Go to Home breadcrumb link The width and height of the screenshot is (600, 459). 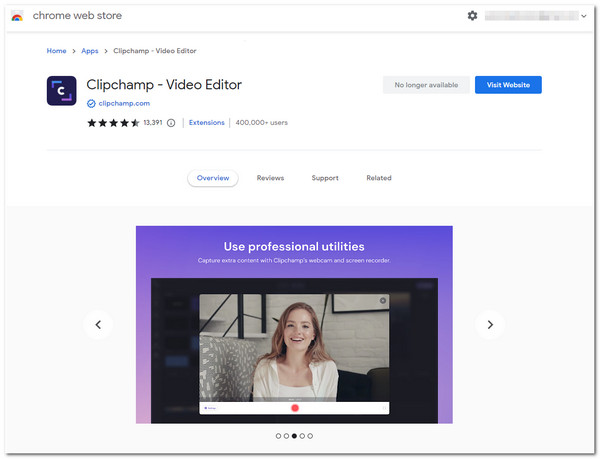tap(56, 51)
